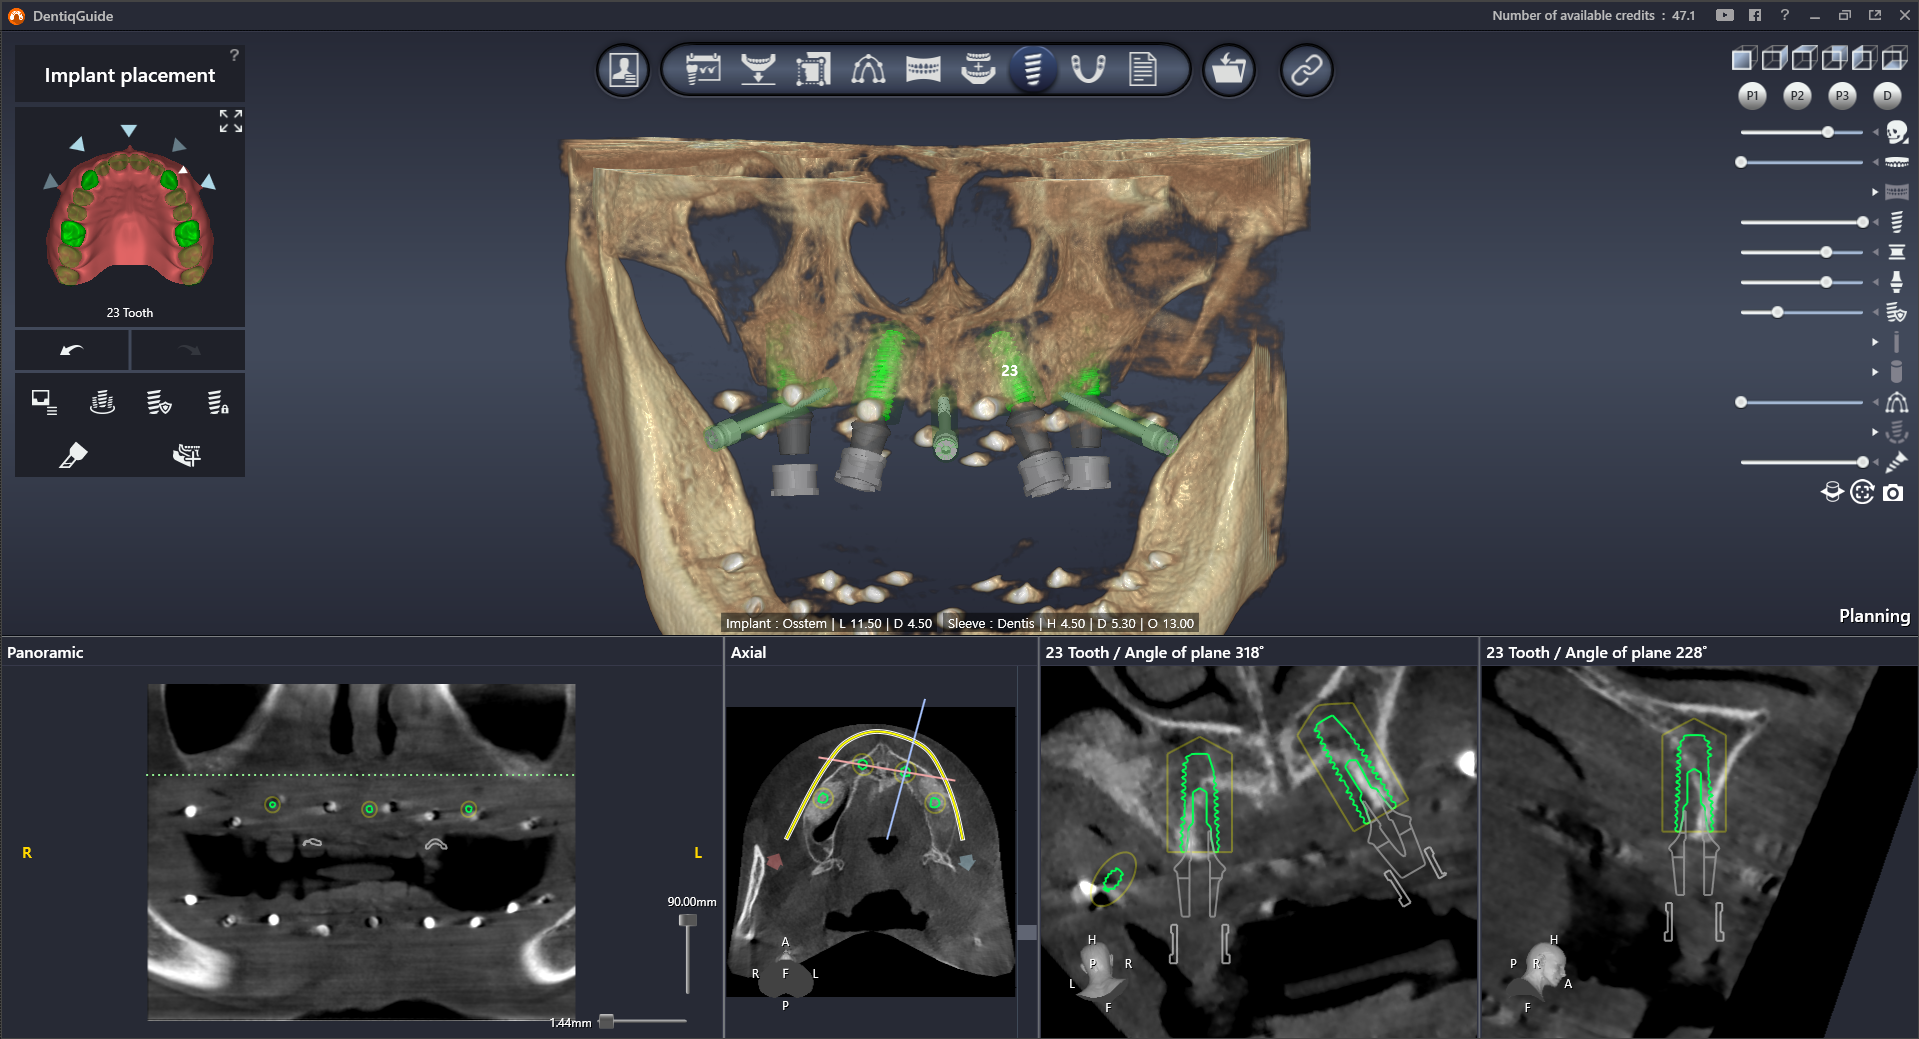1919x1039 pixels.
Task: Enable the first cube orientation view
Action: [x=1743, y=57]
